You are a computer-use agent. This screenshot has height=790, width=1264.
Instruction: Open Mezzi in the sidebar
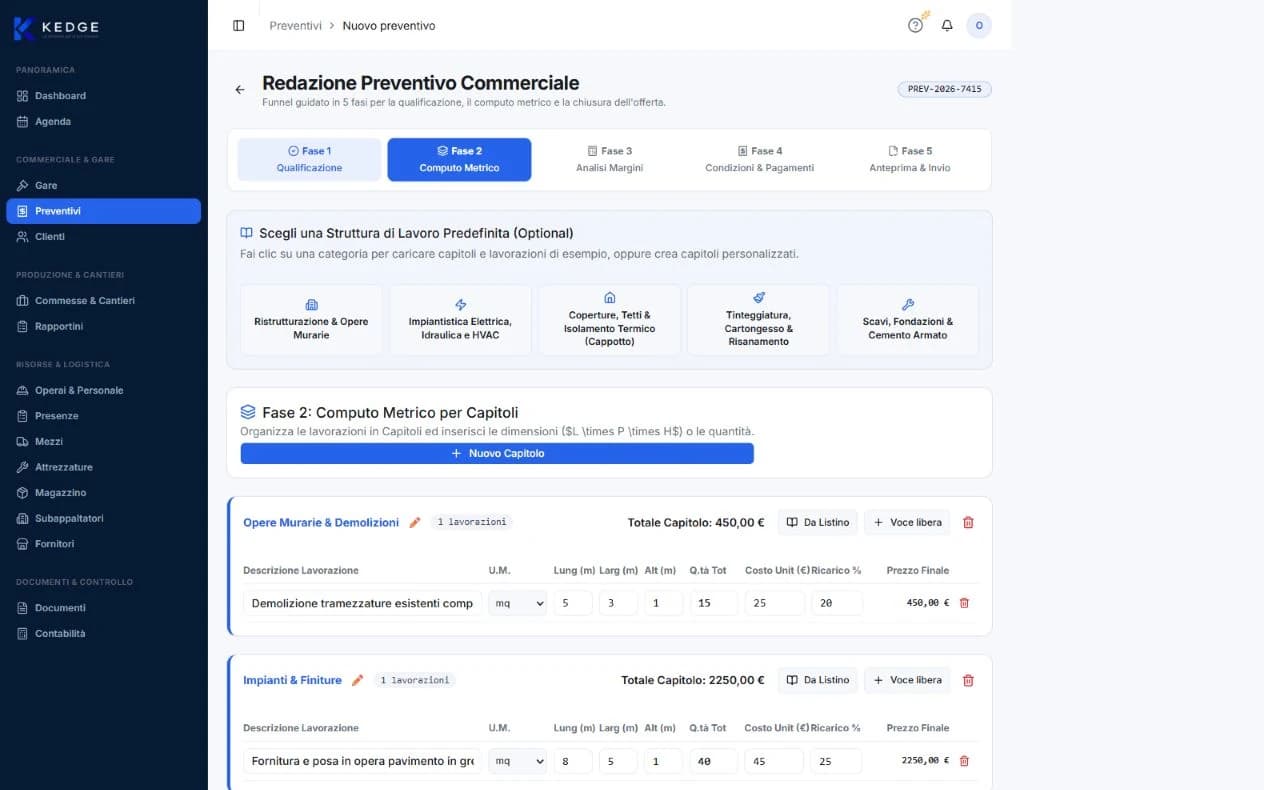[104, 442]
